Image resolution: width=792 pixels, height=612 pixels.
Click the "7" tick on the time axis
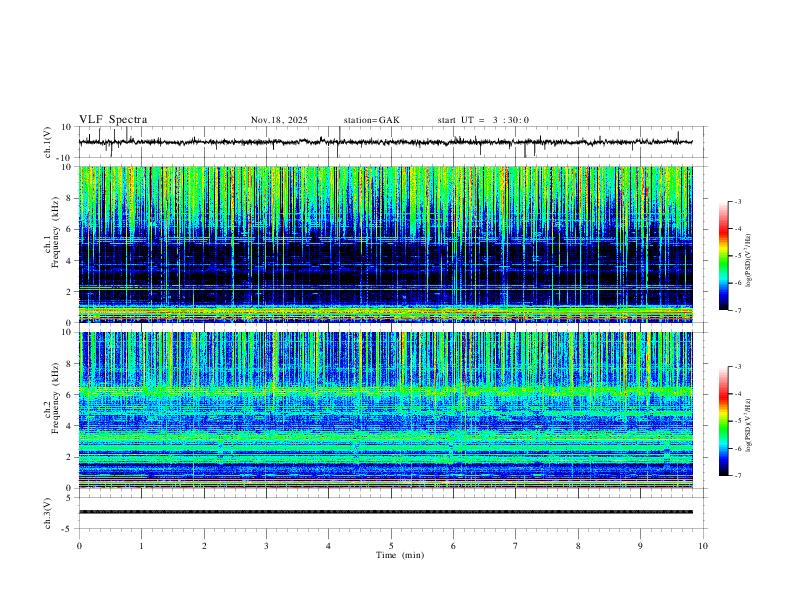pos(516,546)
